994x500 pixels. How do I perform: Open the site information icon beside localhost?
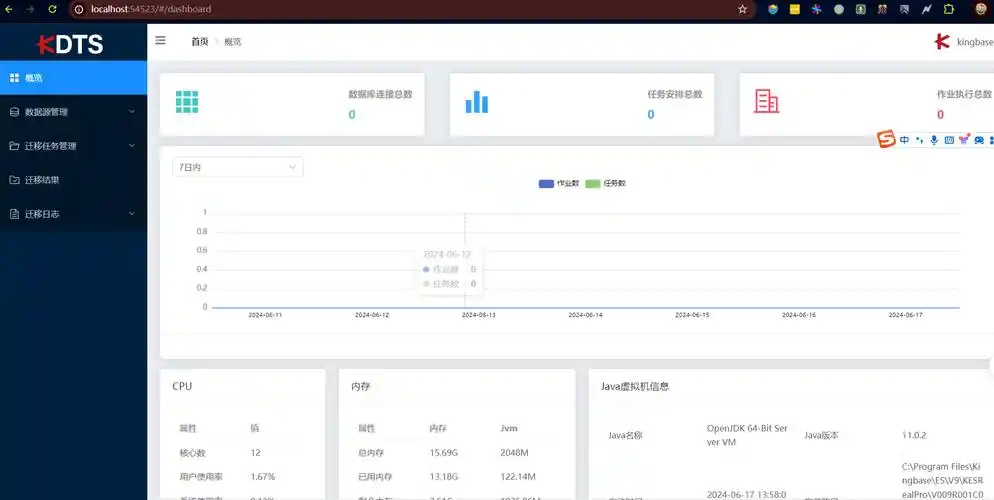click(79, 10)
